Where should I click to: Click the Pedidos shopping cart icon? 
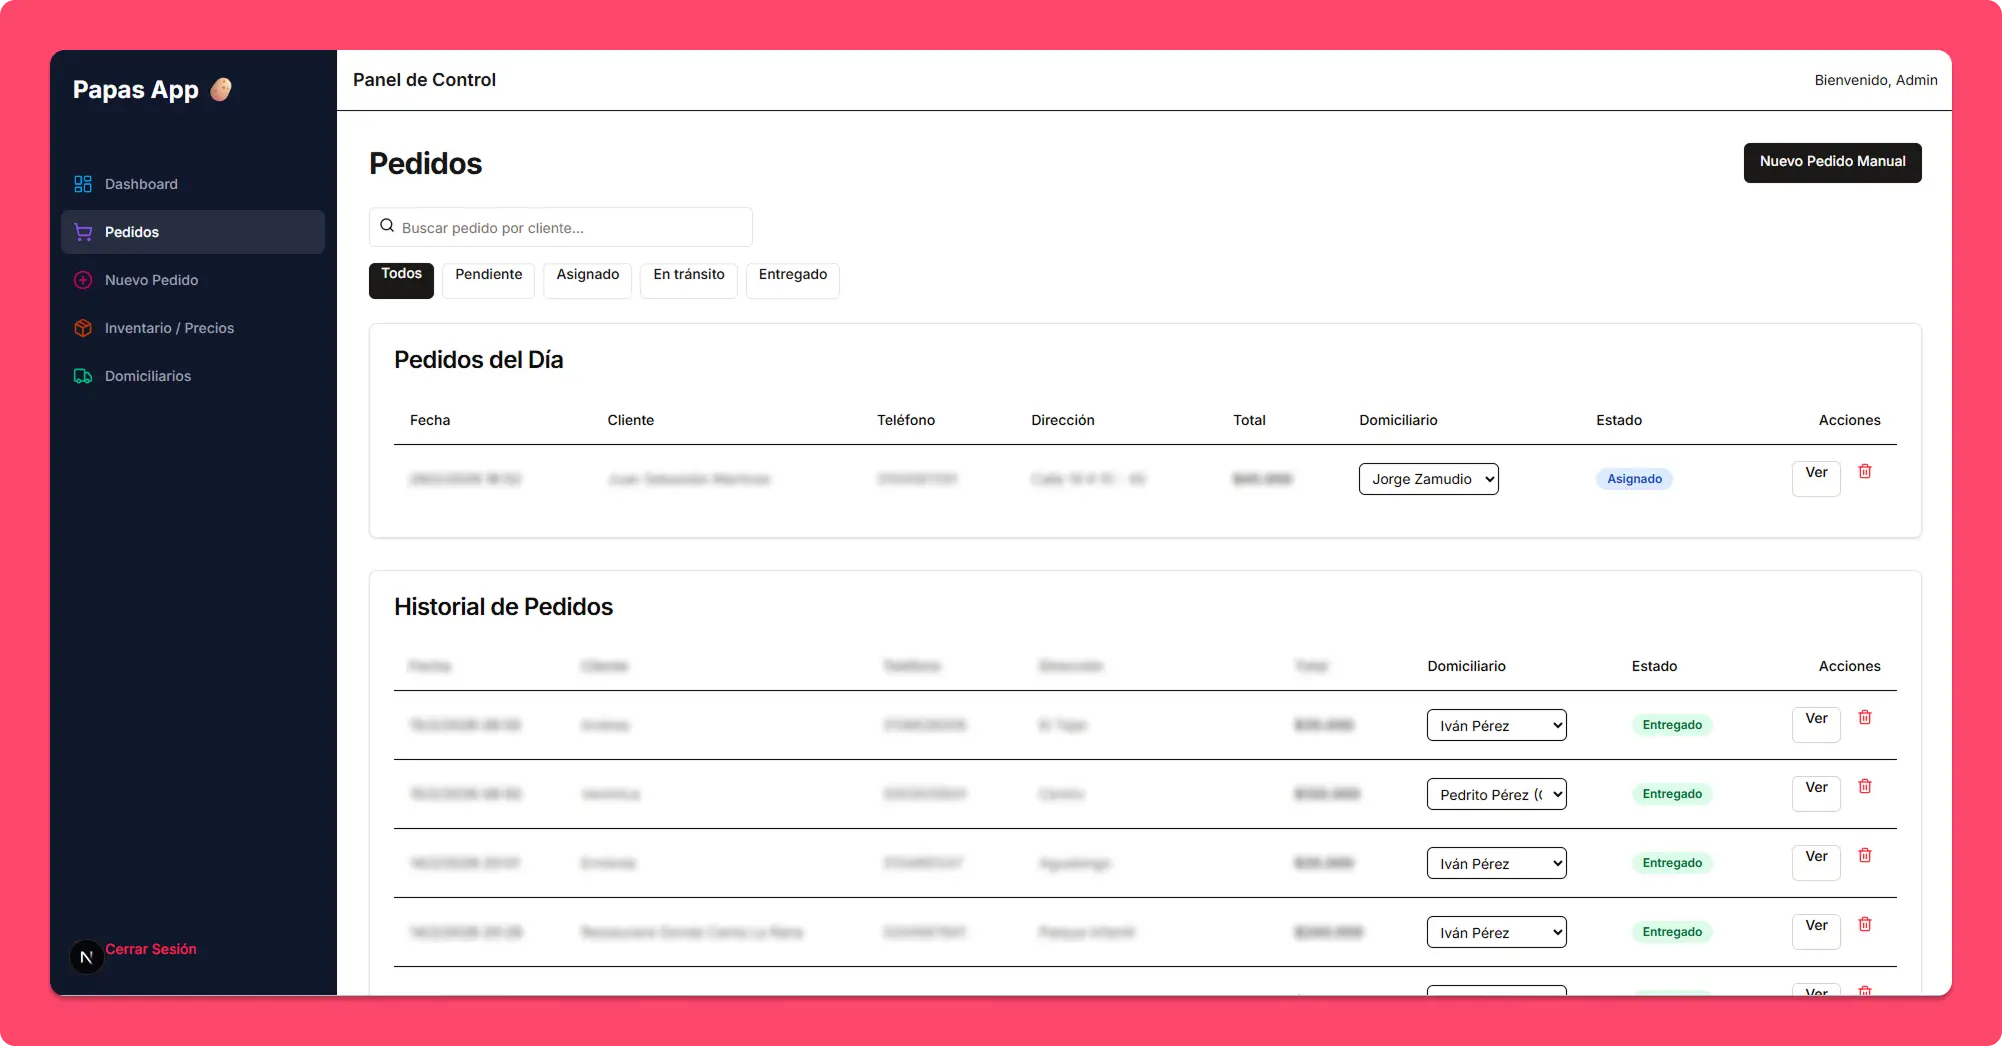(x=82, y=231)
